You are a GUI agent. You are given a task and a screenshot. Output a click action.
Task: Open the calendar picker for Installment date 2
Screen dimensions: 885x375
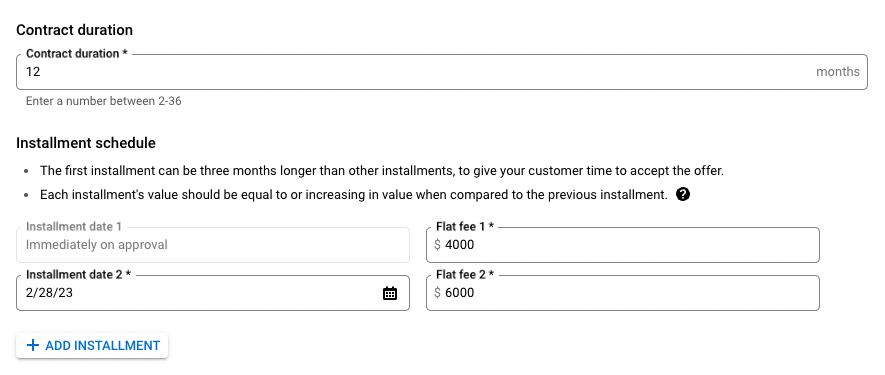tap(389, 293)
